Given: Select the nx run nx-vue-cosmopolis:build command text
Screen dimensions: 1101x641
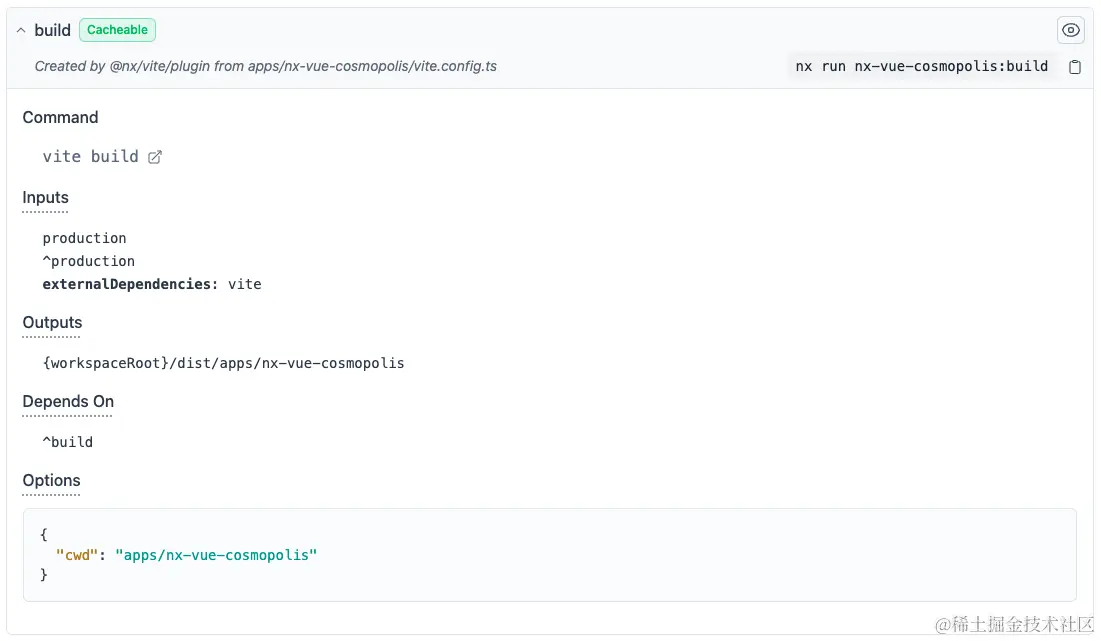Looking at the screenshot, I should tap(921, 66).
